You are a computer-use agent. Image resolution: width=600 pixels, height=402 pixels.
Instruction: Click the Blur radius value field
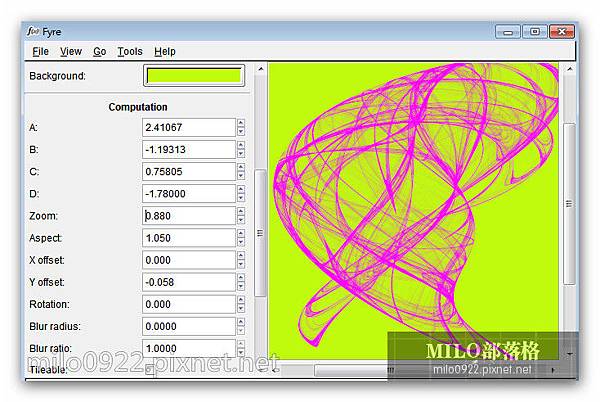pos(189,326)
